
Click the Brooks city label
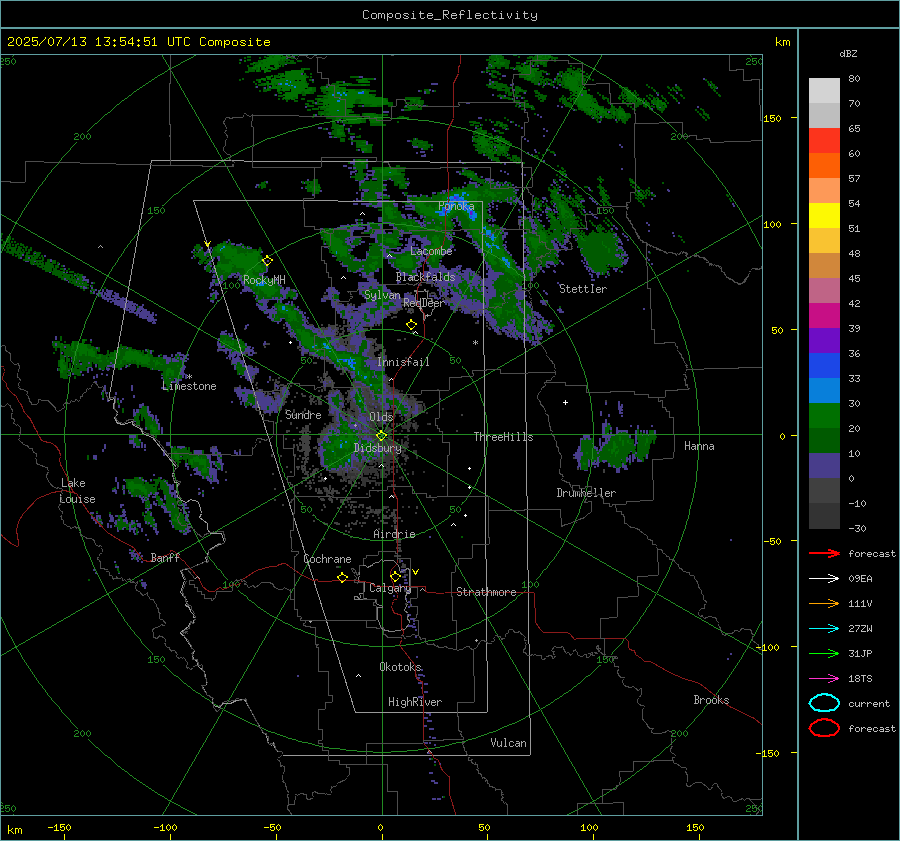[x=711, y=700]
